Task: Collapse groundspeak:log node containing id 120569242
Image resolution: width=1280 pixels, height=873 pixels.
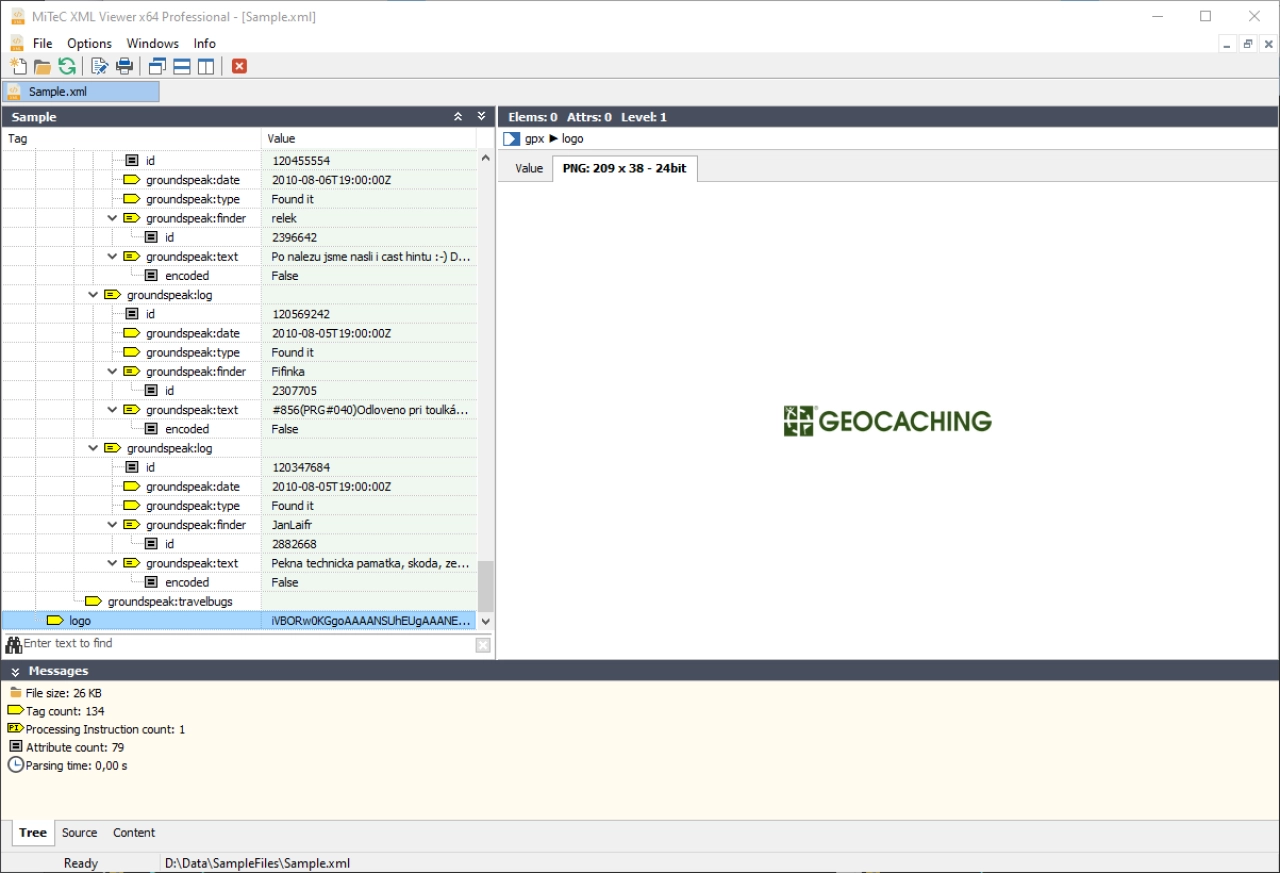Action: pos(94,295)
